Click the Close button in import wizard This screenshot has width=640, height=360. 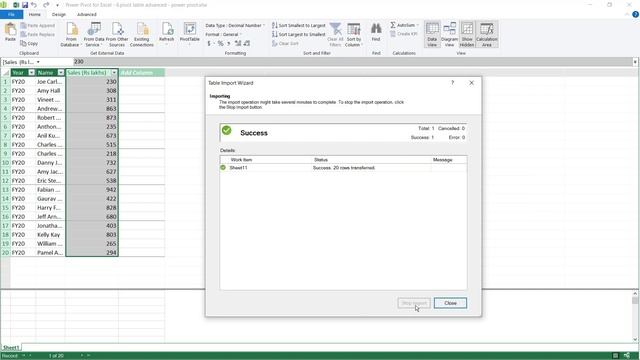pyautogui.click(x=450, y=303)
